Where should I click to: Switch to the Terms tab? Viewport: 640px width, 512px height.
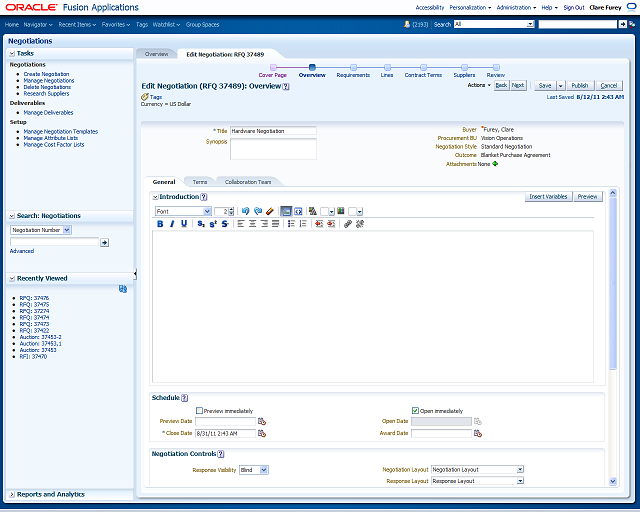200,182
